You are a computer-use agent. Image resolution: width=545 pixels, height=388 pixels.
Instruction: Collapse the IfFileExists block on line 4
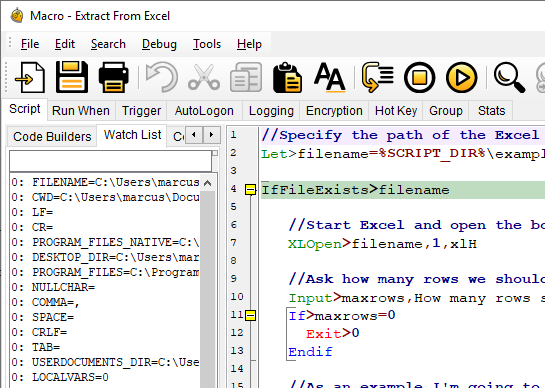pyautogui.click(x=250, y=189)
